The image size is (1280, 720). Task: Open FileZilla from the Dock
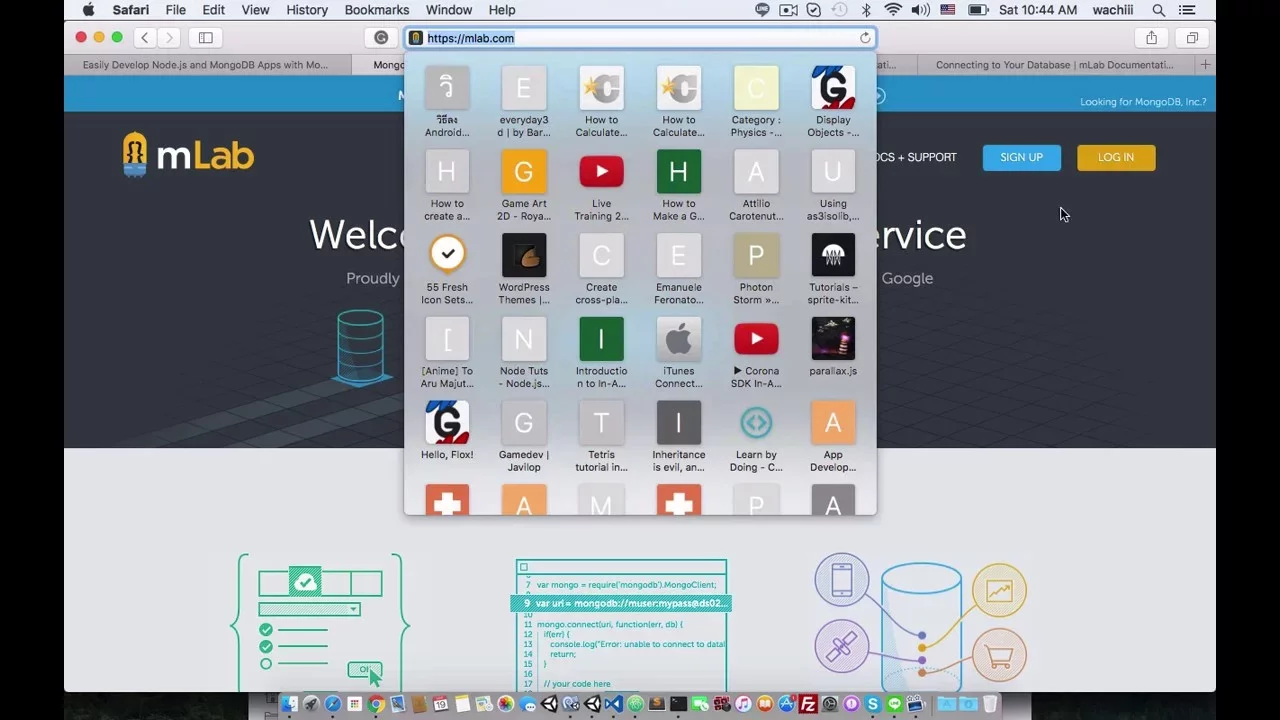[808, 704]
